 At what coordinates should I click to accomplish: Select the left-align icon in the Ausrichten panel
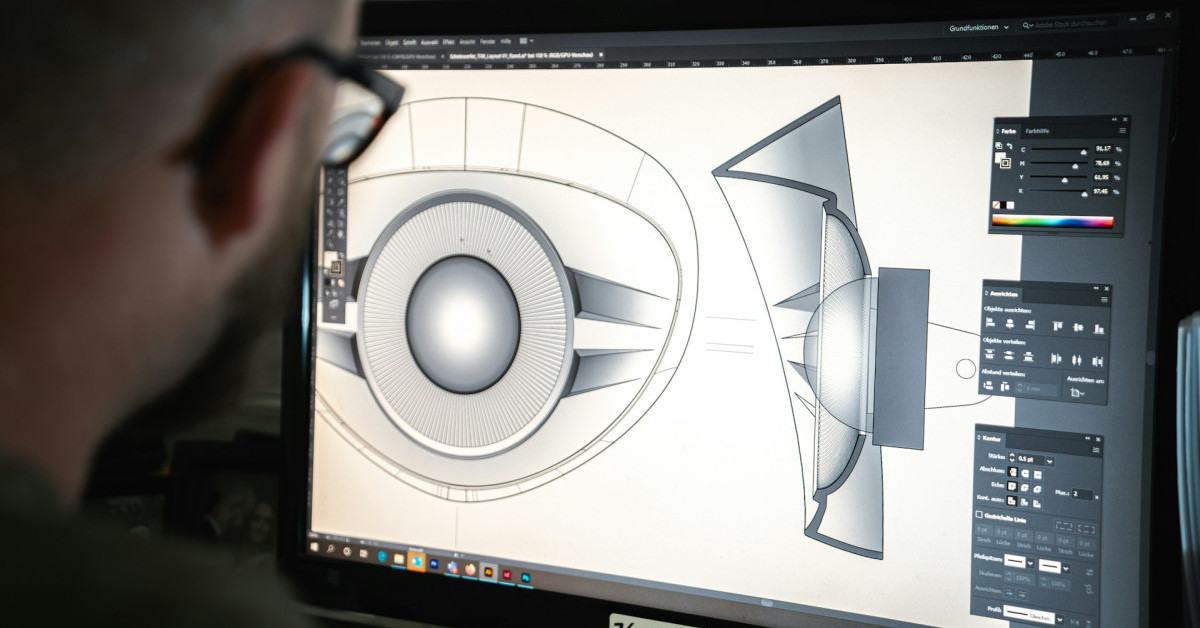989,324
